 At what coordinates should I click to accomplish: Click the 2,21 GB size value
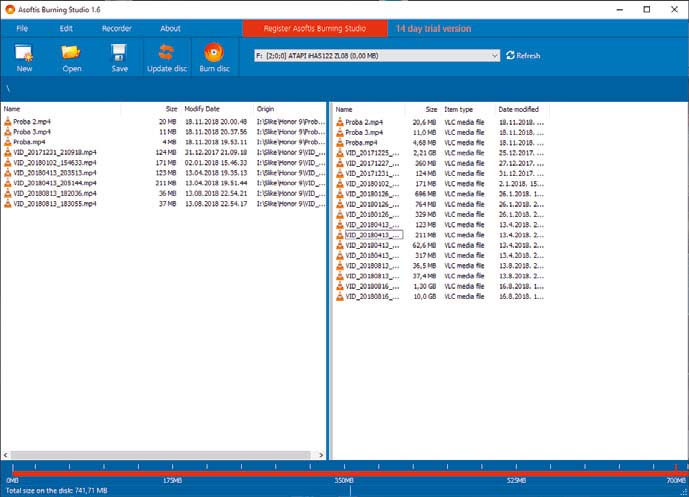tap(424, 153)
